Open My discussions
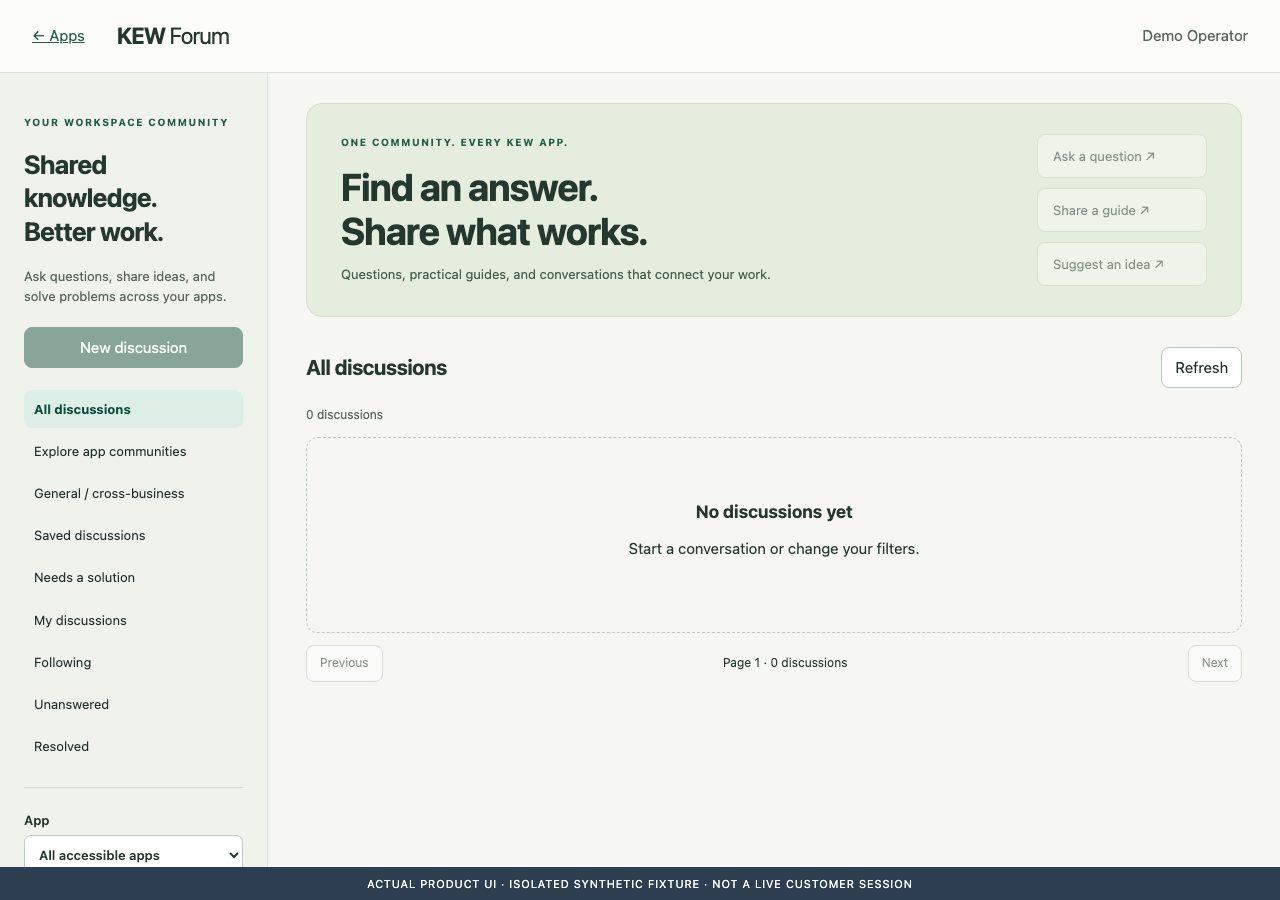The width and height of the screenshot is (1280, 900). tap(133, 620)
